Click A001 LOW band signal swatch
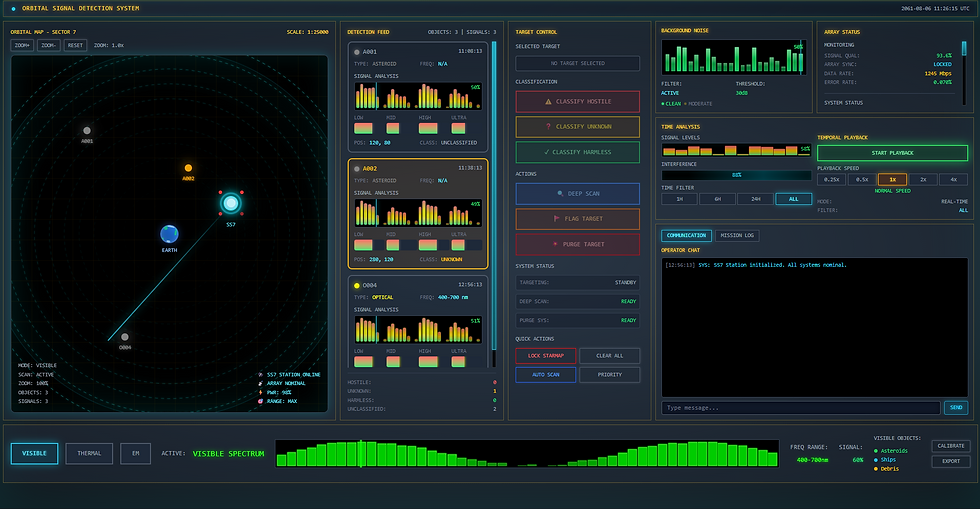 click(363, 128)
